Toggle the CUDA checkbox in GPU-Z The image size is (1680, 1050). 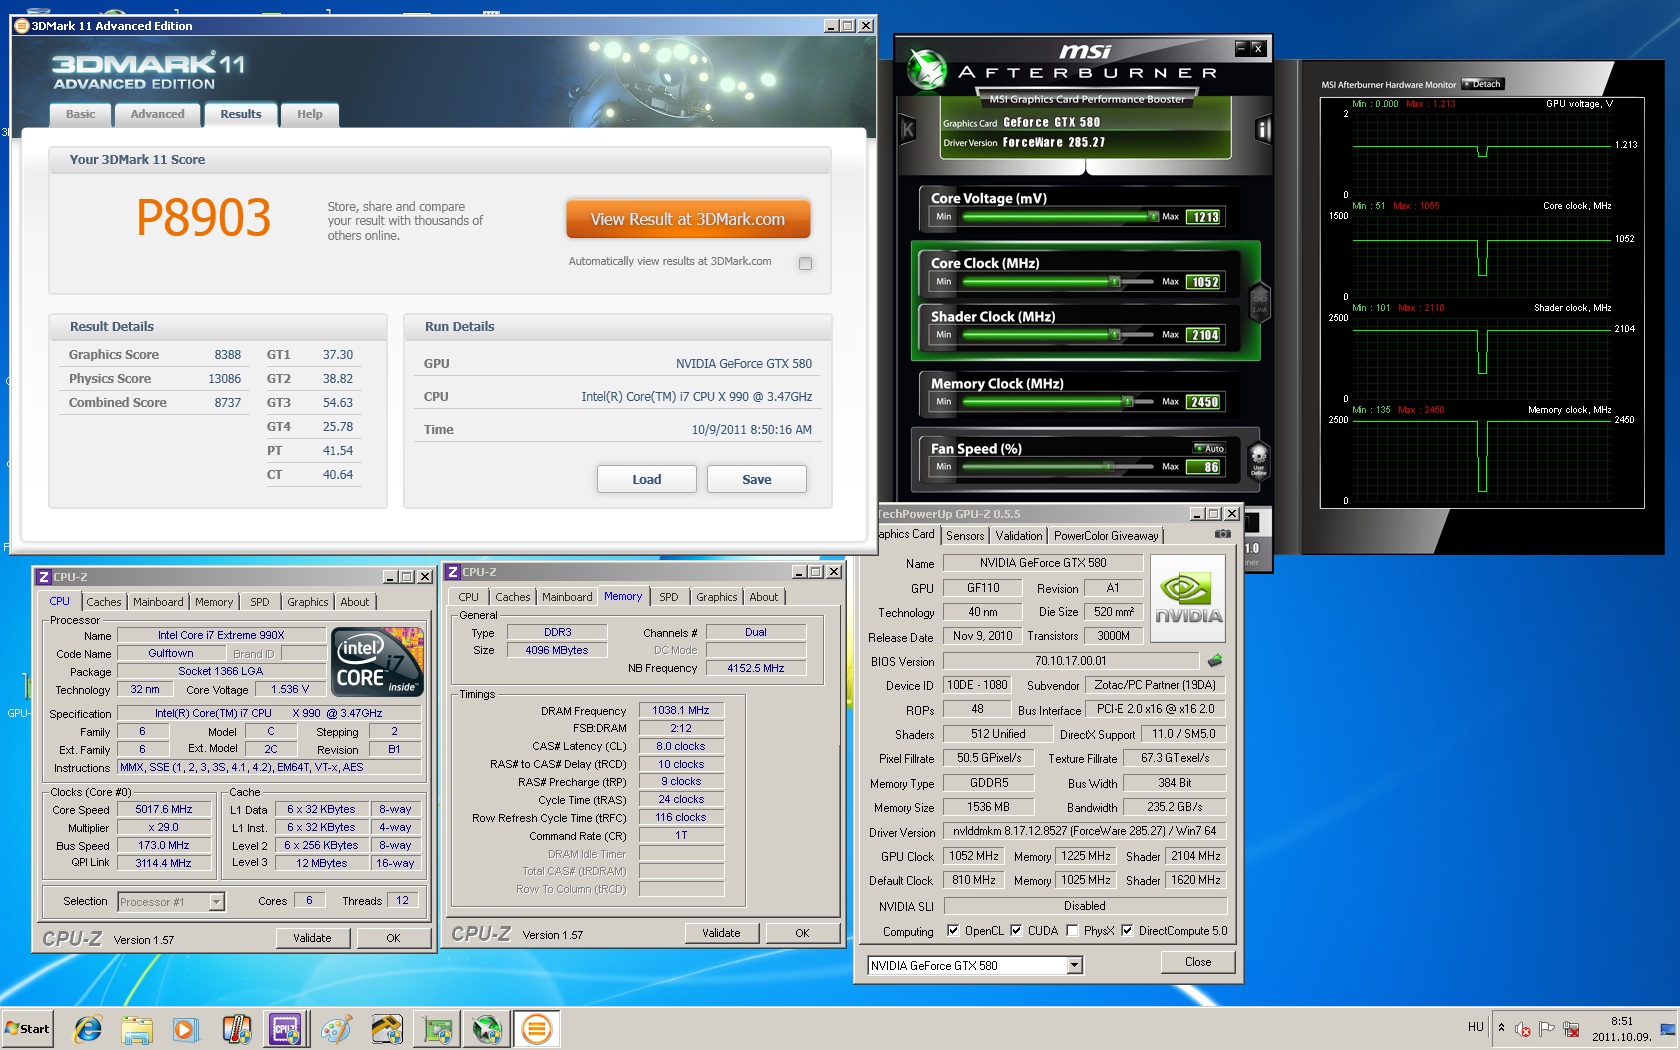(x=1016, y=930)
